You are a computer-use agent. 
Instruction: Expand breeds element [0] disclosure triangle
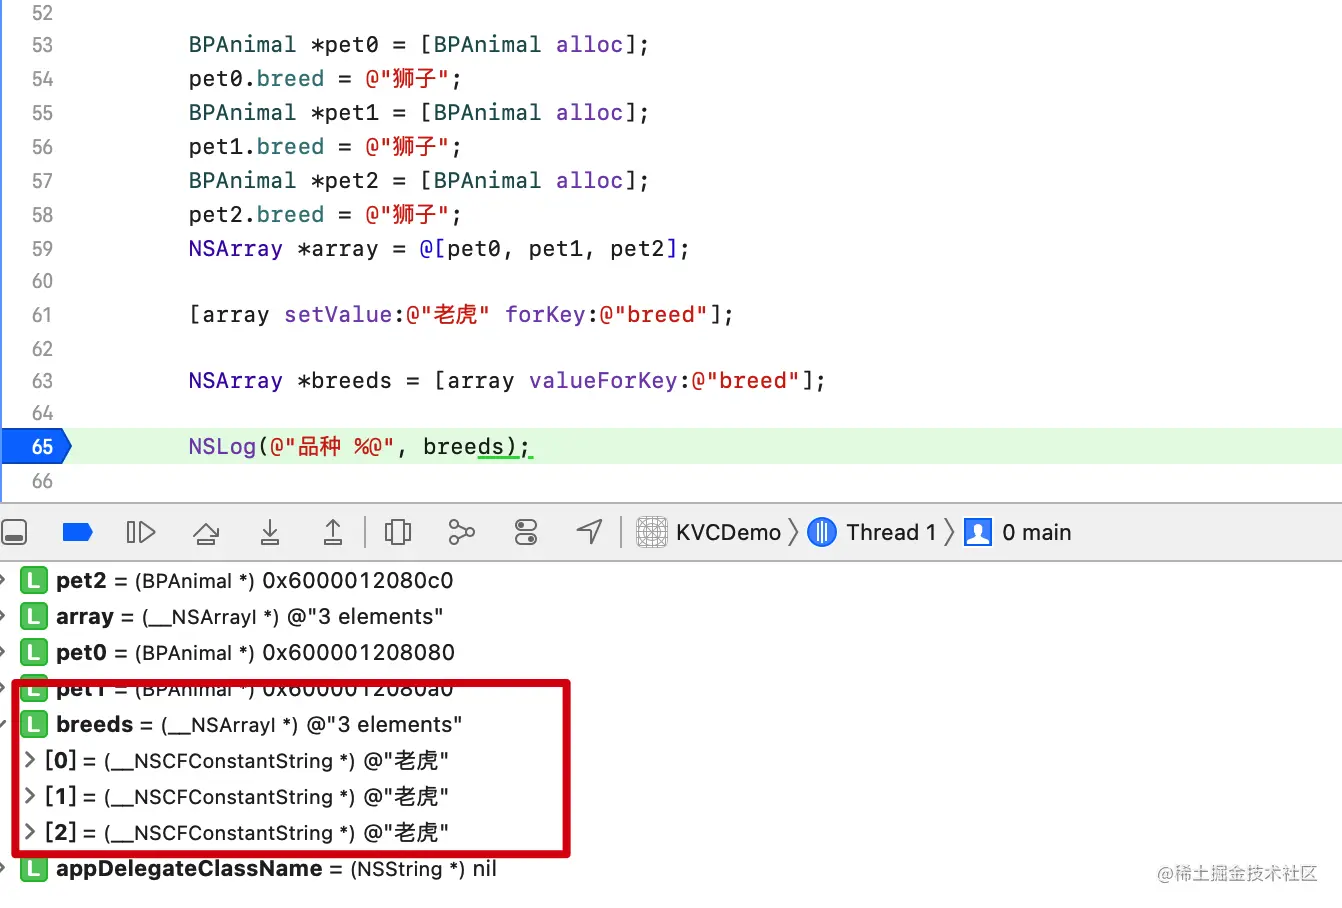[29, 760]
